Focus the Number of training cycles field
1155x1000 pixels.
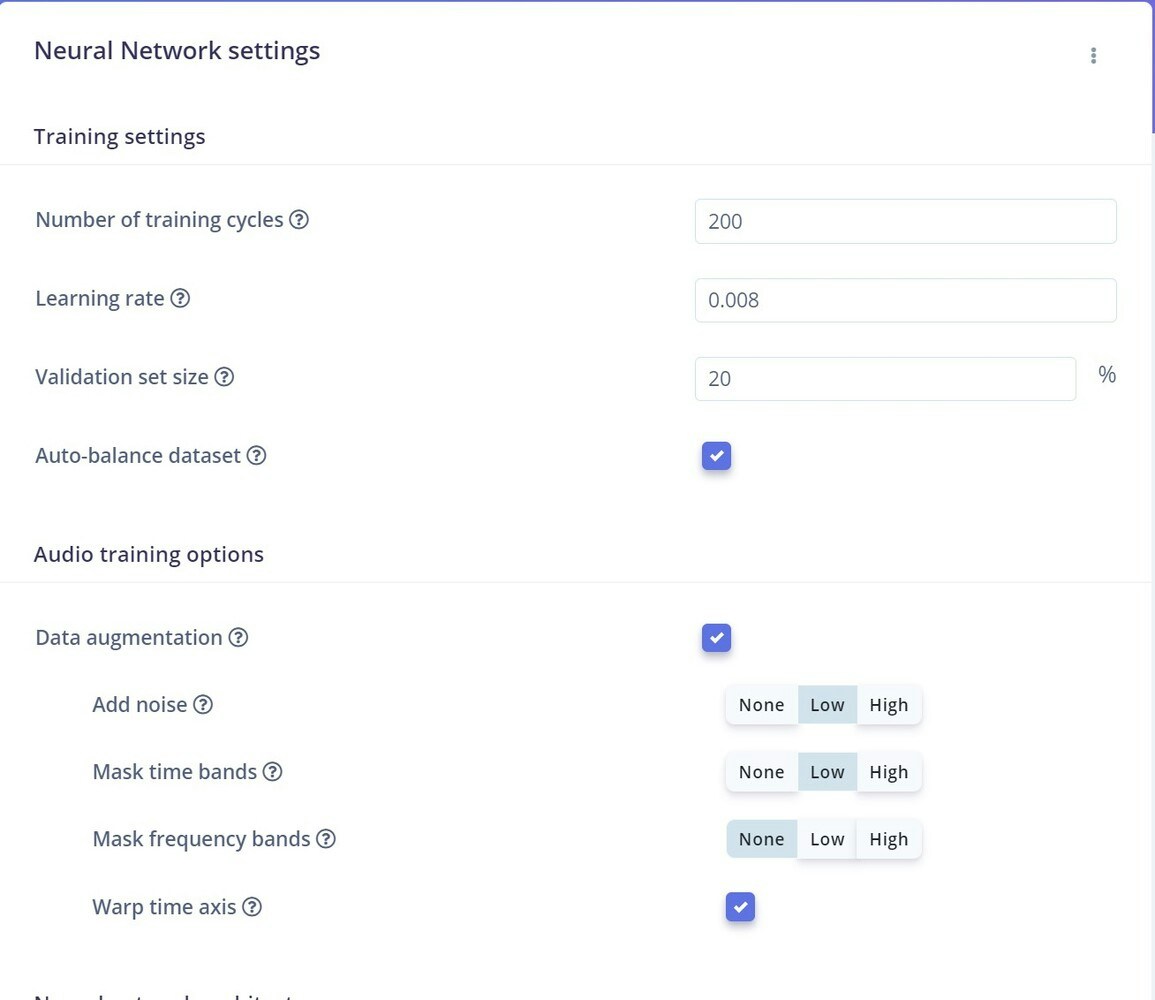[x=905, y=221]
